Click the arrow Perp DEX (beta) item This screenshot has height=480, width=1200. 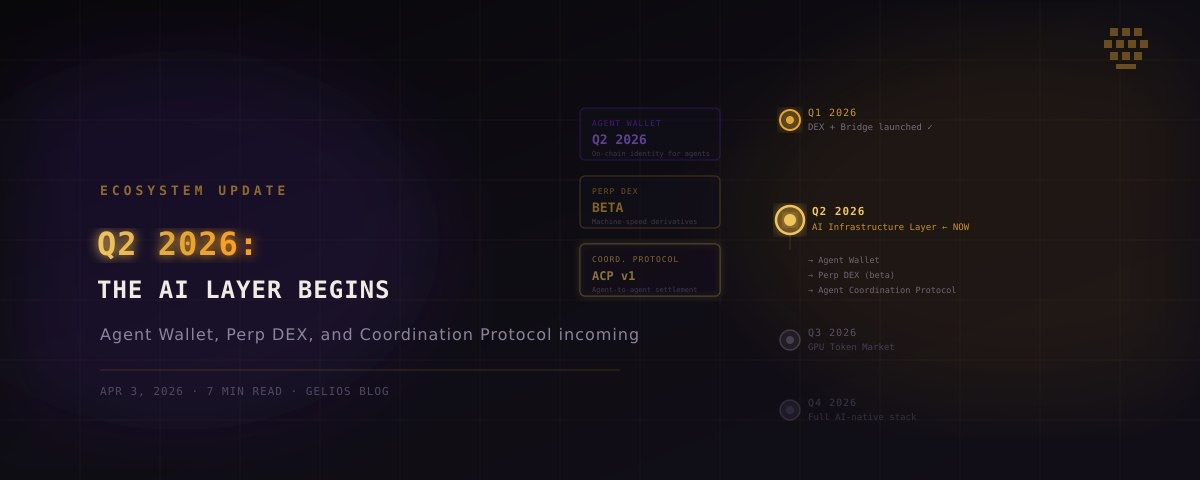click(851, 275)
